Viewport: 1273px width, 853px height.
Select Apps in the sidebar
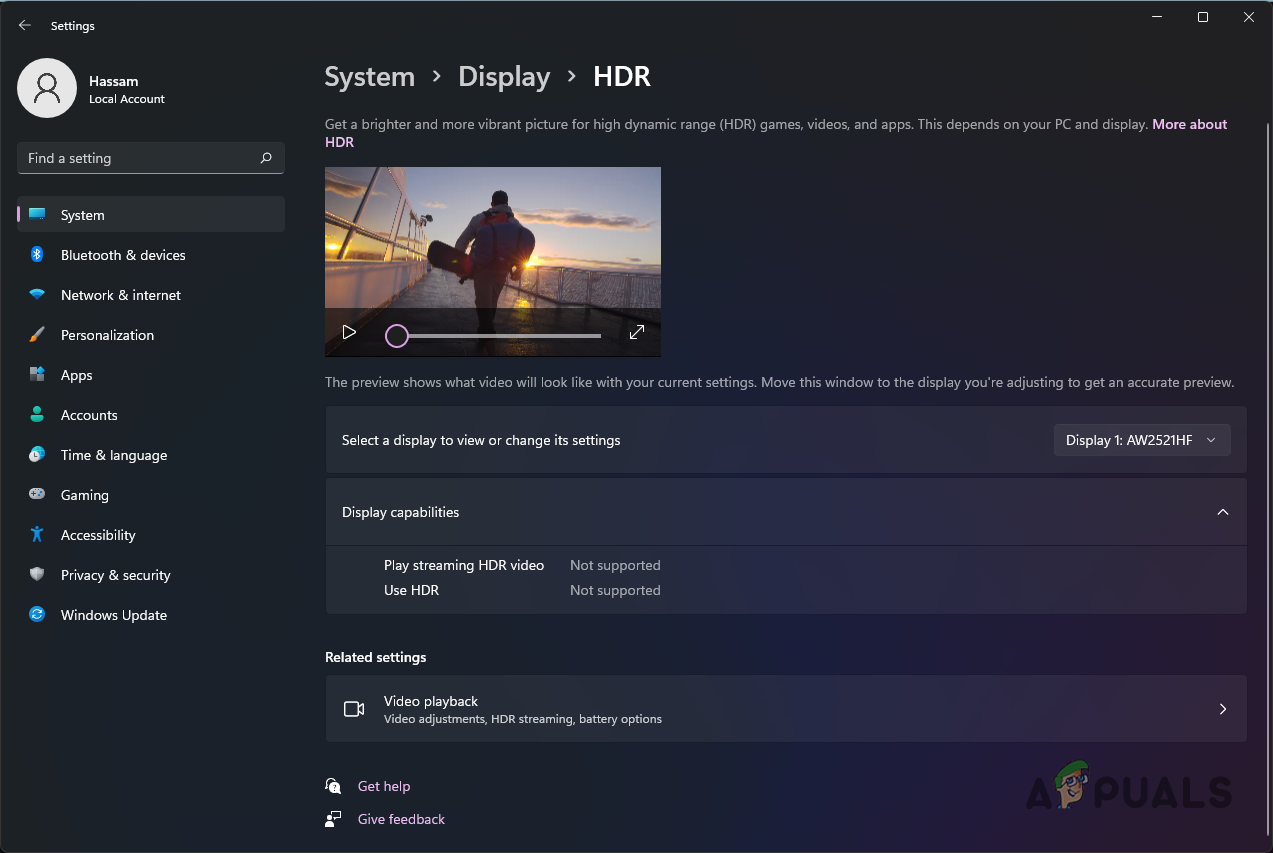tap(76, 375)
